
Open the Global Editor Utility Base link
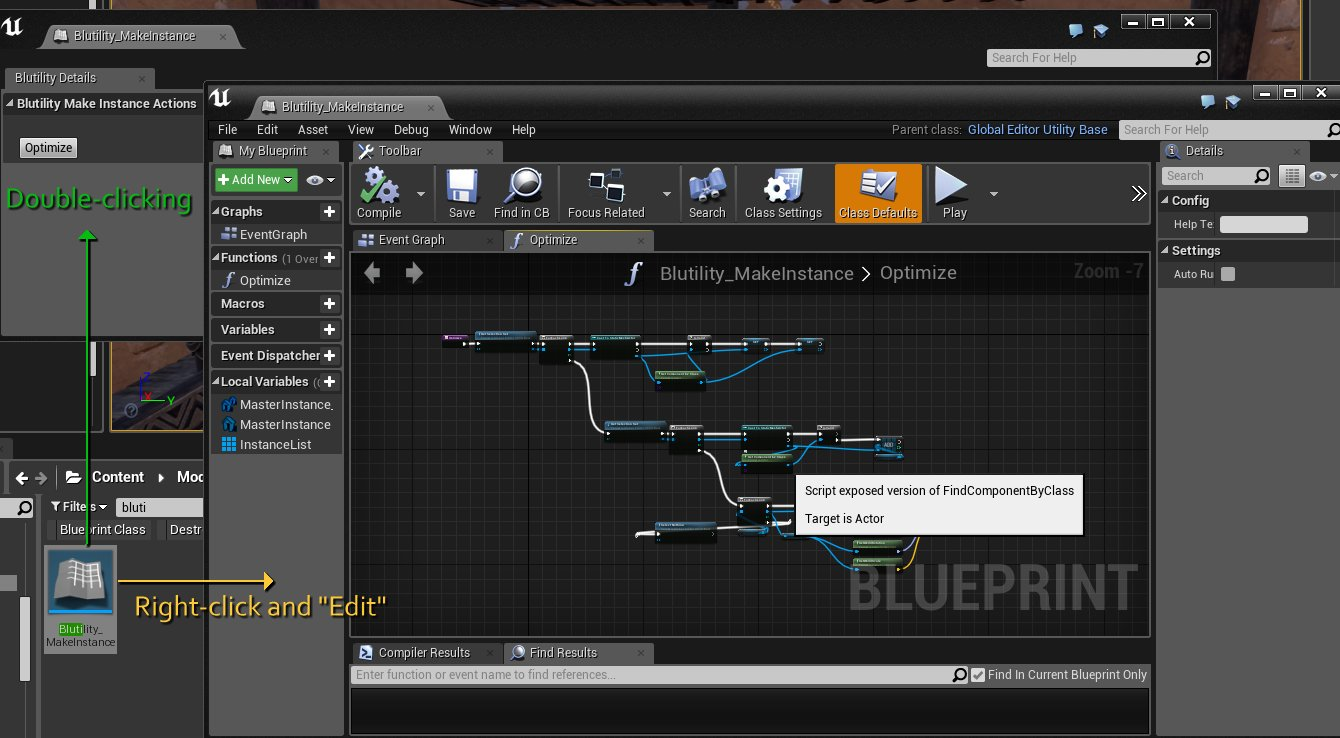pos(1037,130)
